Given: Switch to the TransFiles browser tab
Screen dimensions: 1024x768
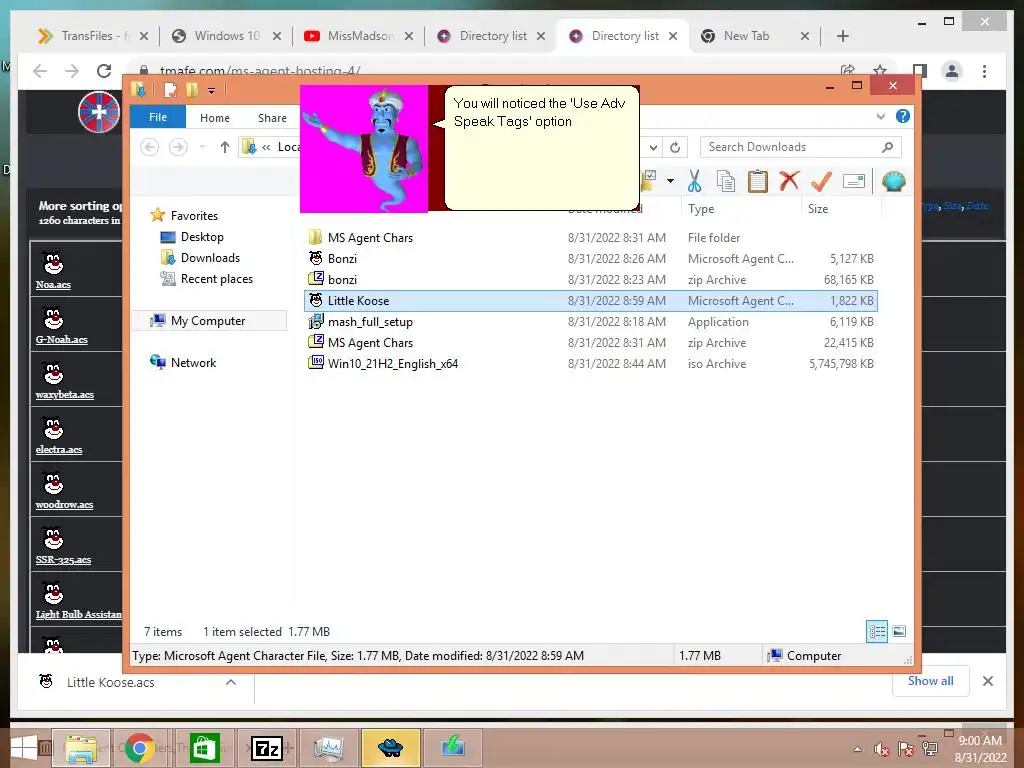Looking at the screenshot, I should 92,36.
